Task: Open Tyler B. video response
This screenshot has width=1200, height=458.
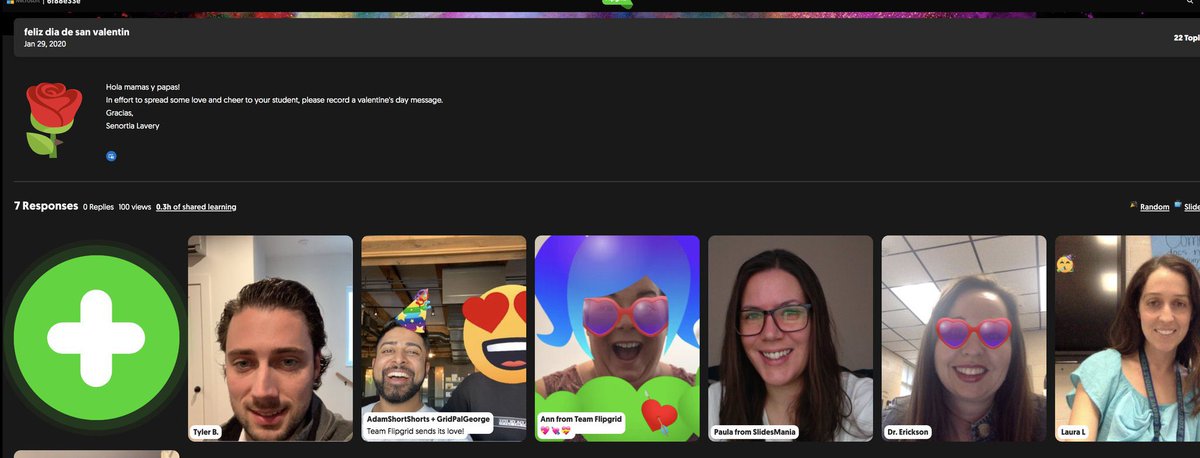Action: (x=270, y=338)
